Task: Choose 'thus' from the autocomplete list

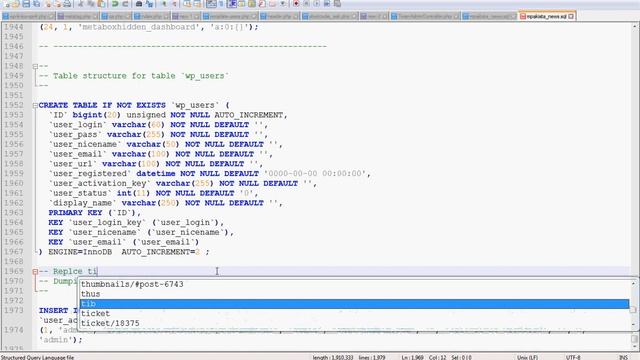Action: coord(91,294)
